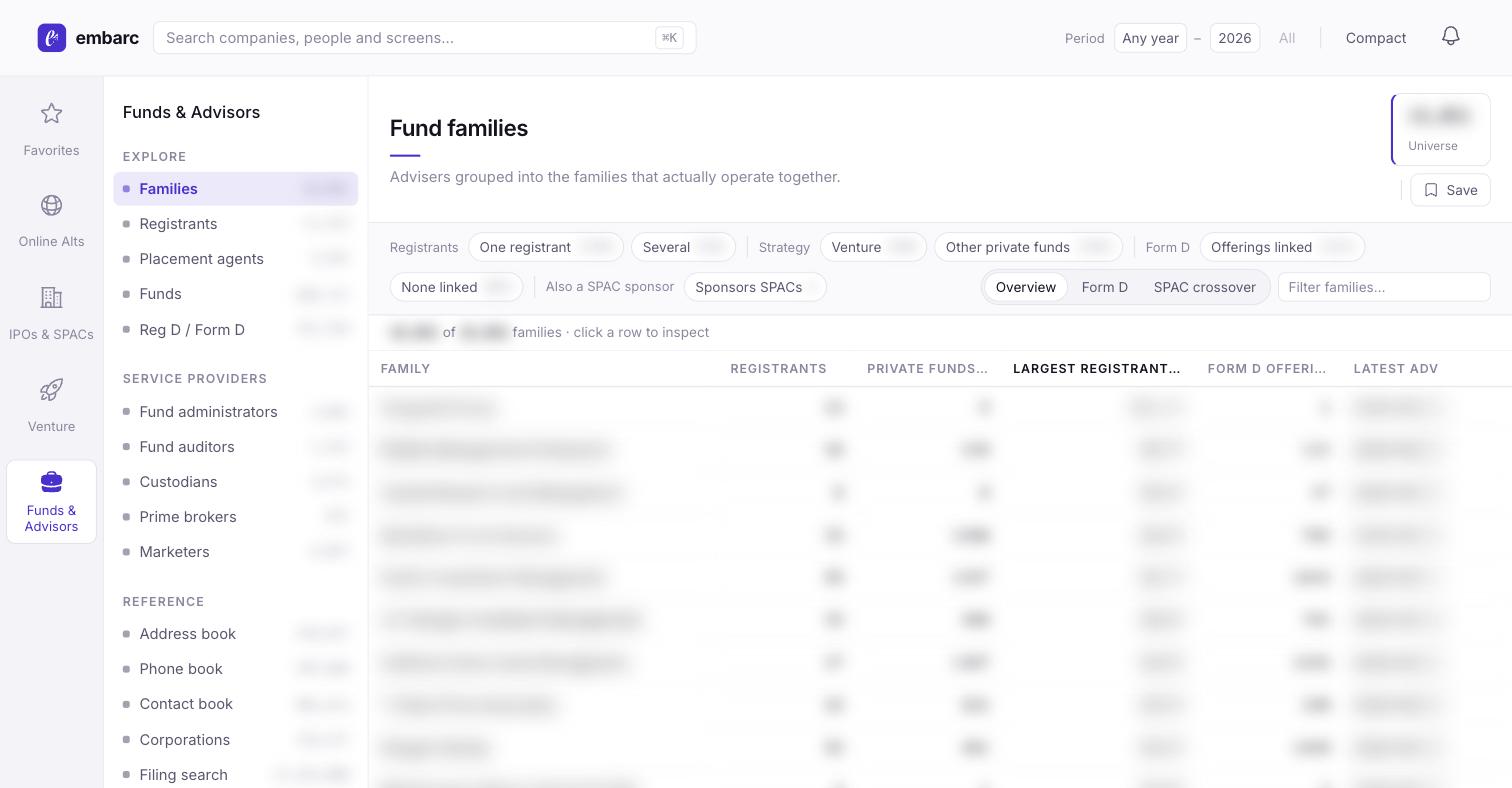Image resolution: width=1512 pixels, height=788 pixels.
Task: Open Fund administrators list
Action: pyautogui.click(x=236, y=412)
